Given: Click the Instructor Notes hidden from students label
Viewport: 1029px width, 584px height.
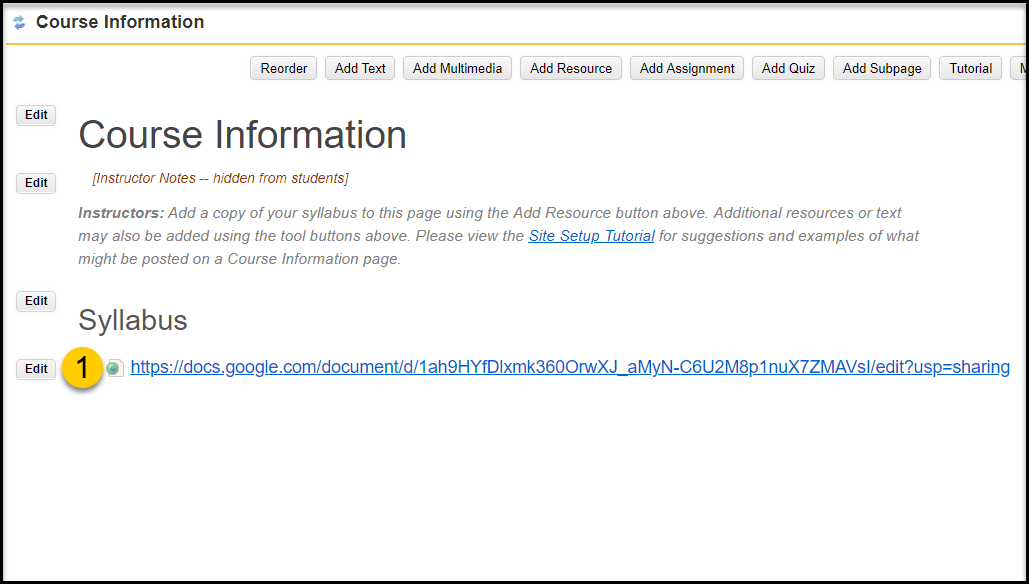Looking at the screenshot, I should [x=220, y=178].
